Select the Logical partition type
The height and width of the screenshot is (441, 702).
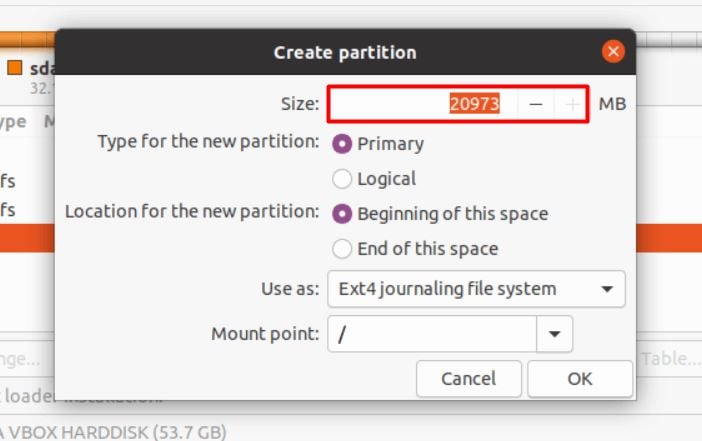click(343, 179)
